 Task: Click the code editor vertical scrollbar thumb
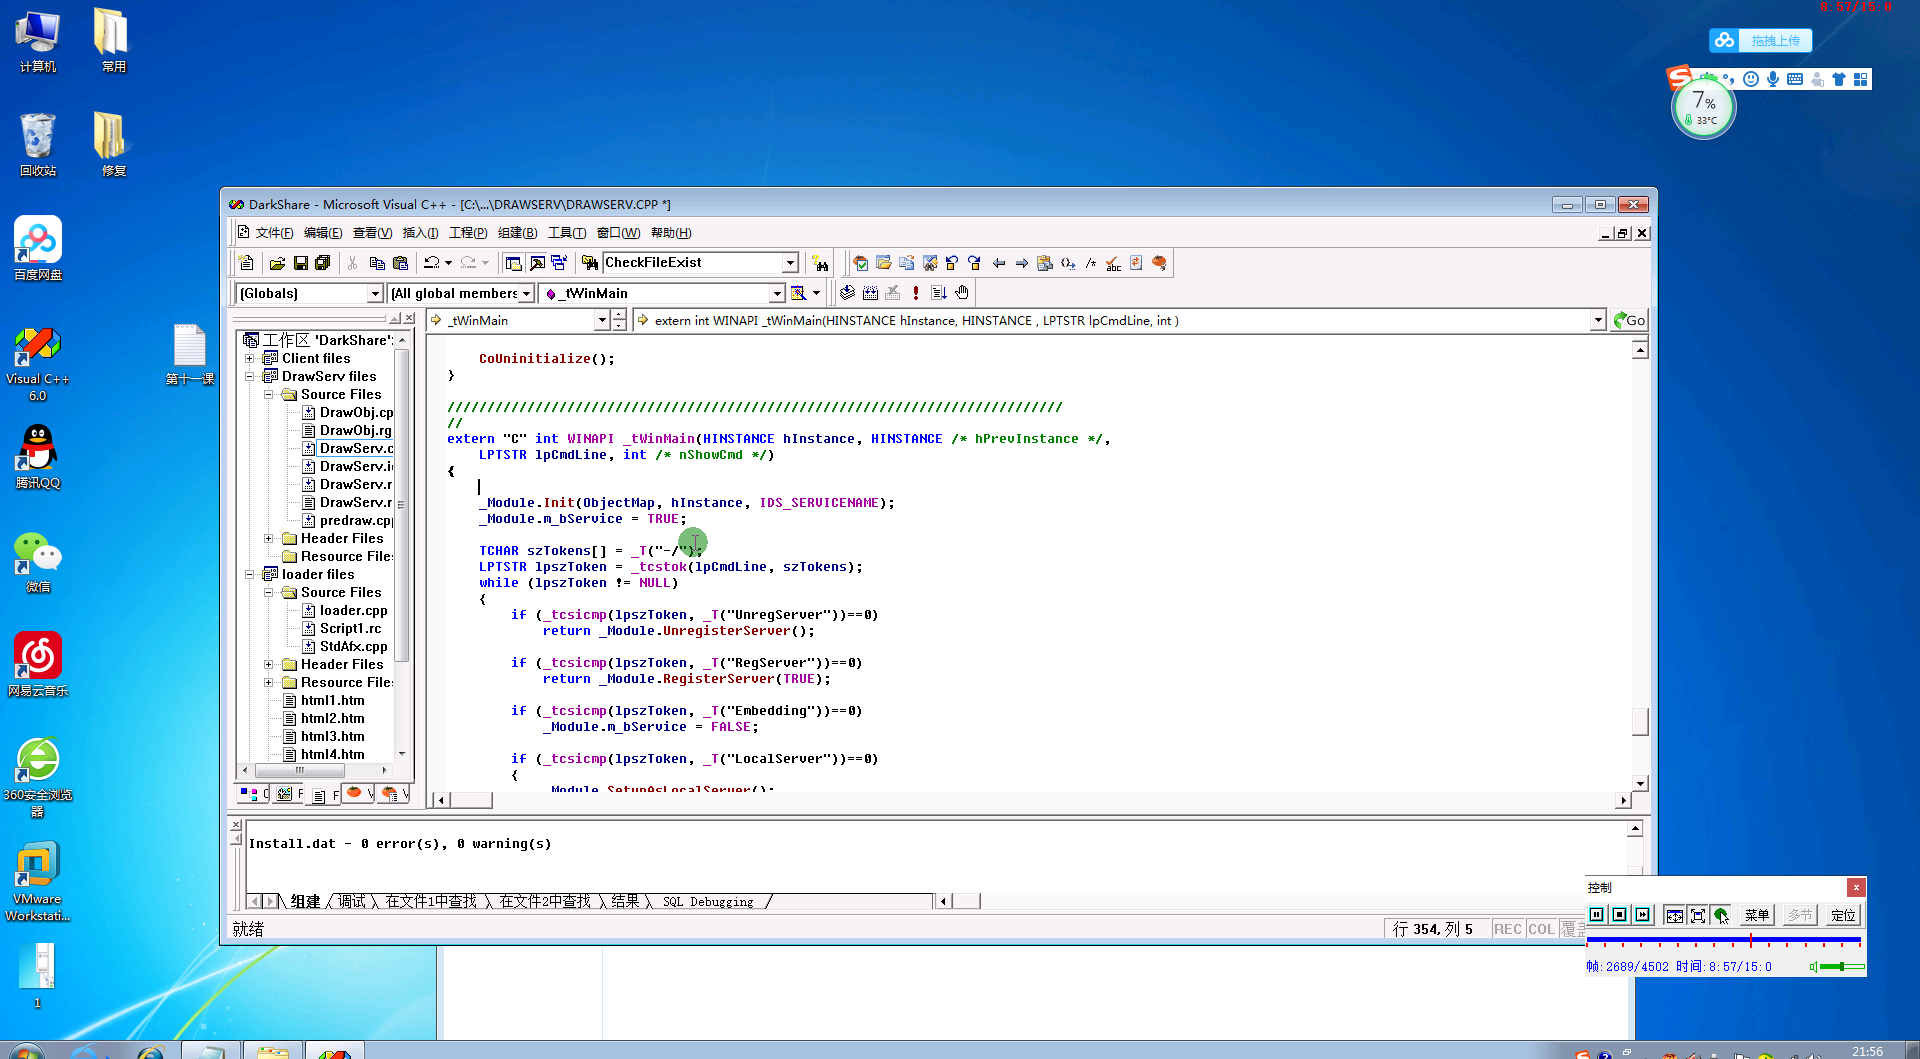pos(1640,721)
